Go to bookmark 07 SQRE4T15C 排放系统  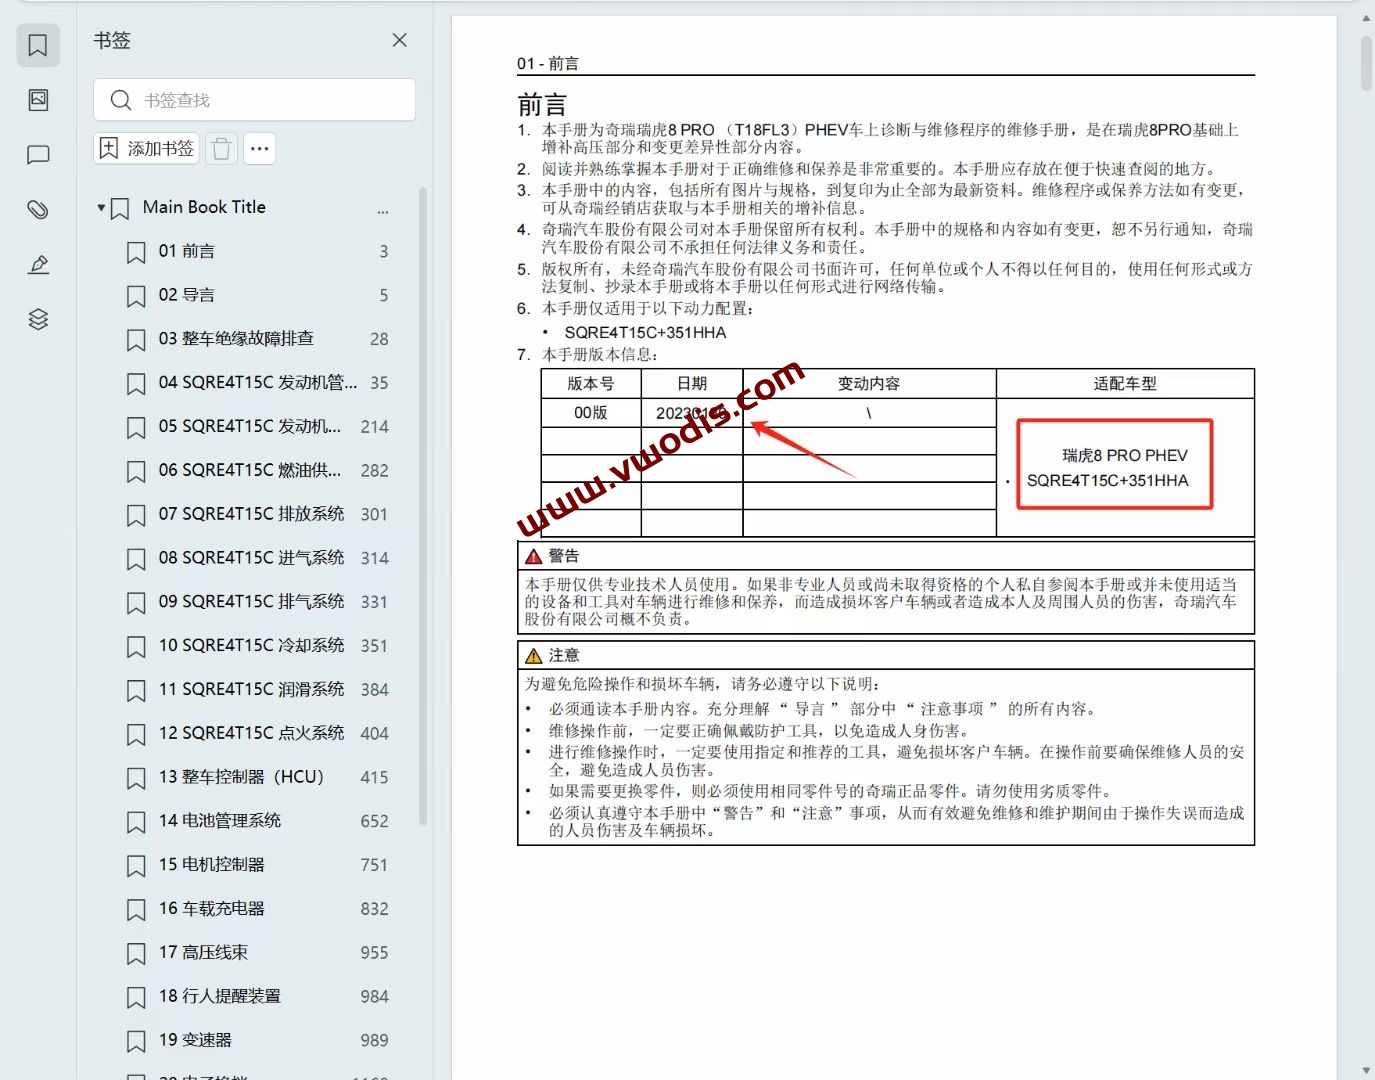point(251,513)
